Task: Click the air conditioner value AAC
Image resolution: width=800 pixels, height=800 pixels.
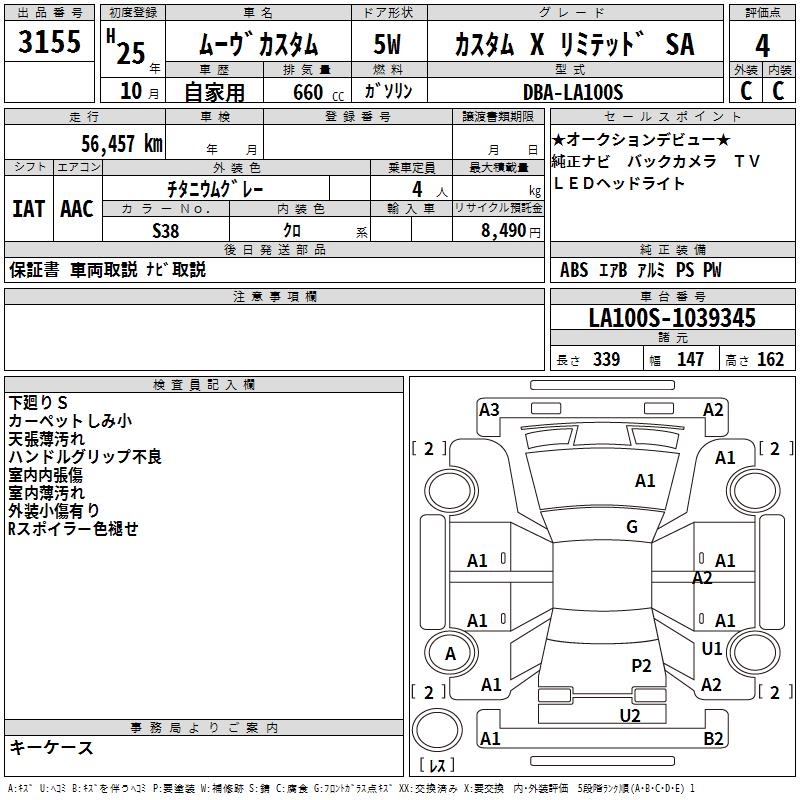Action: tap(77, 209)
